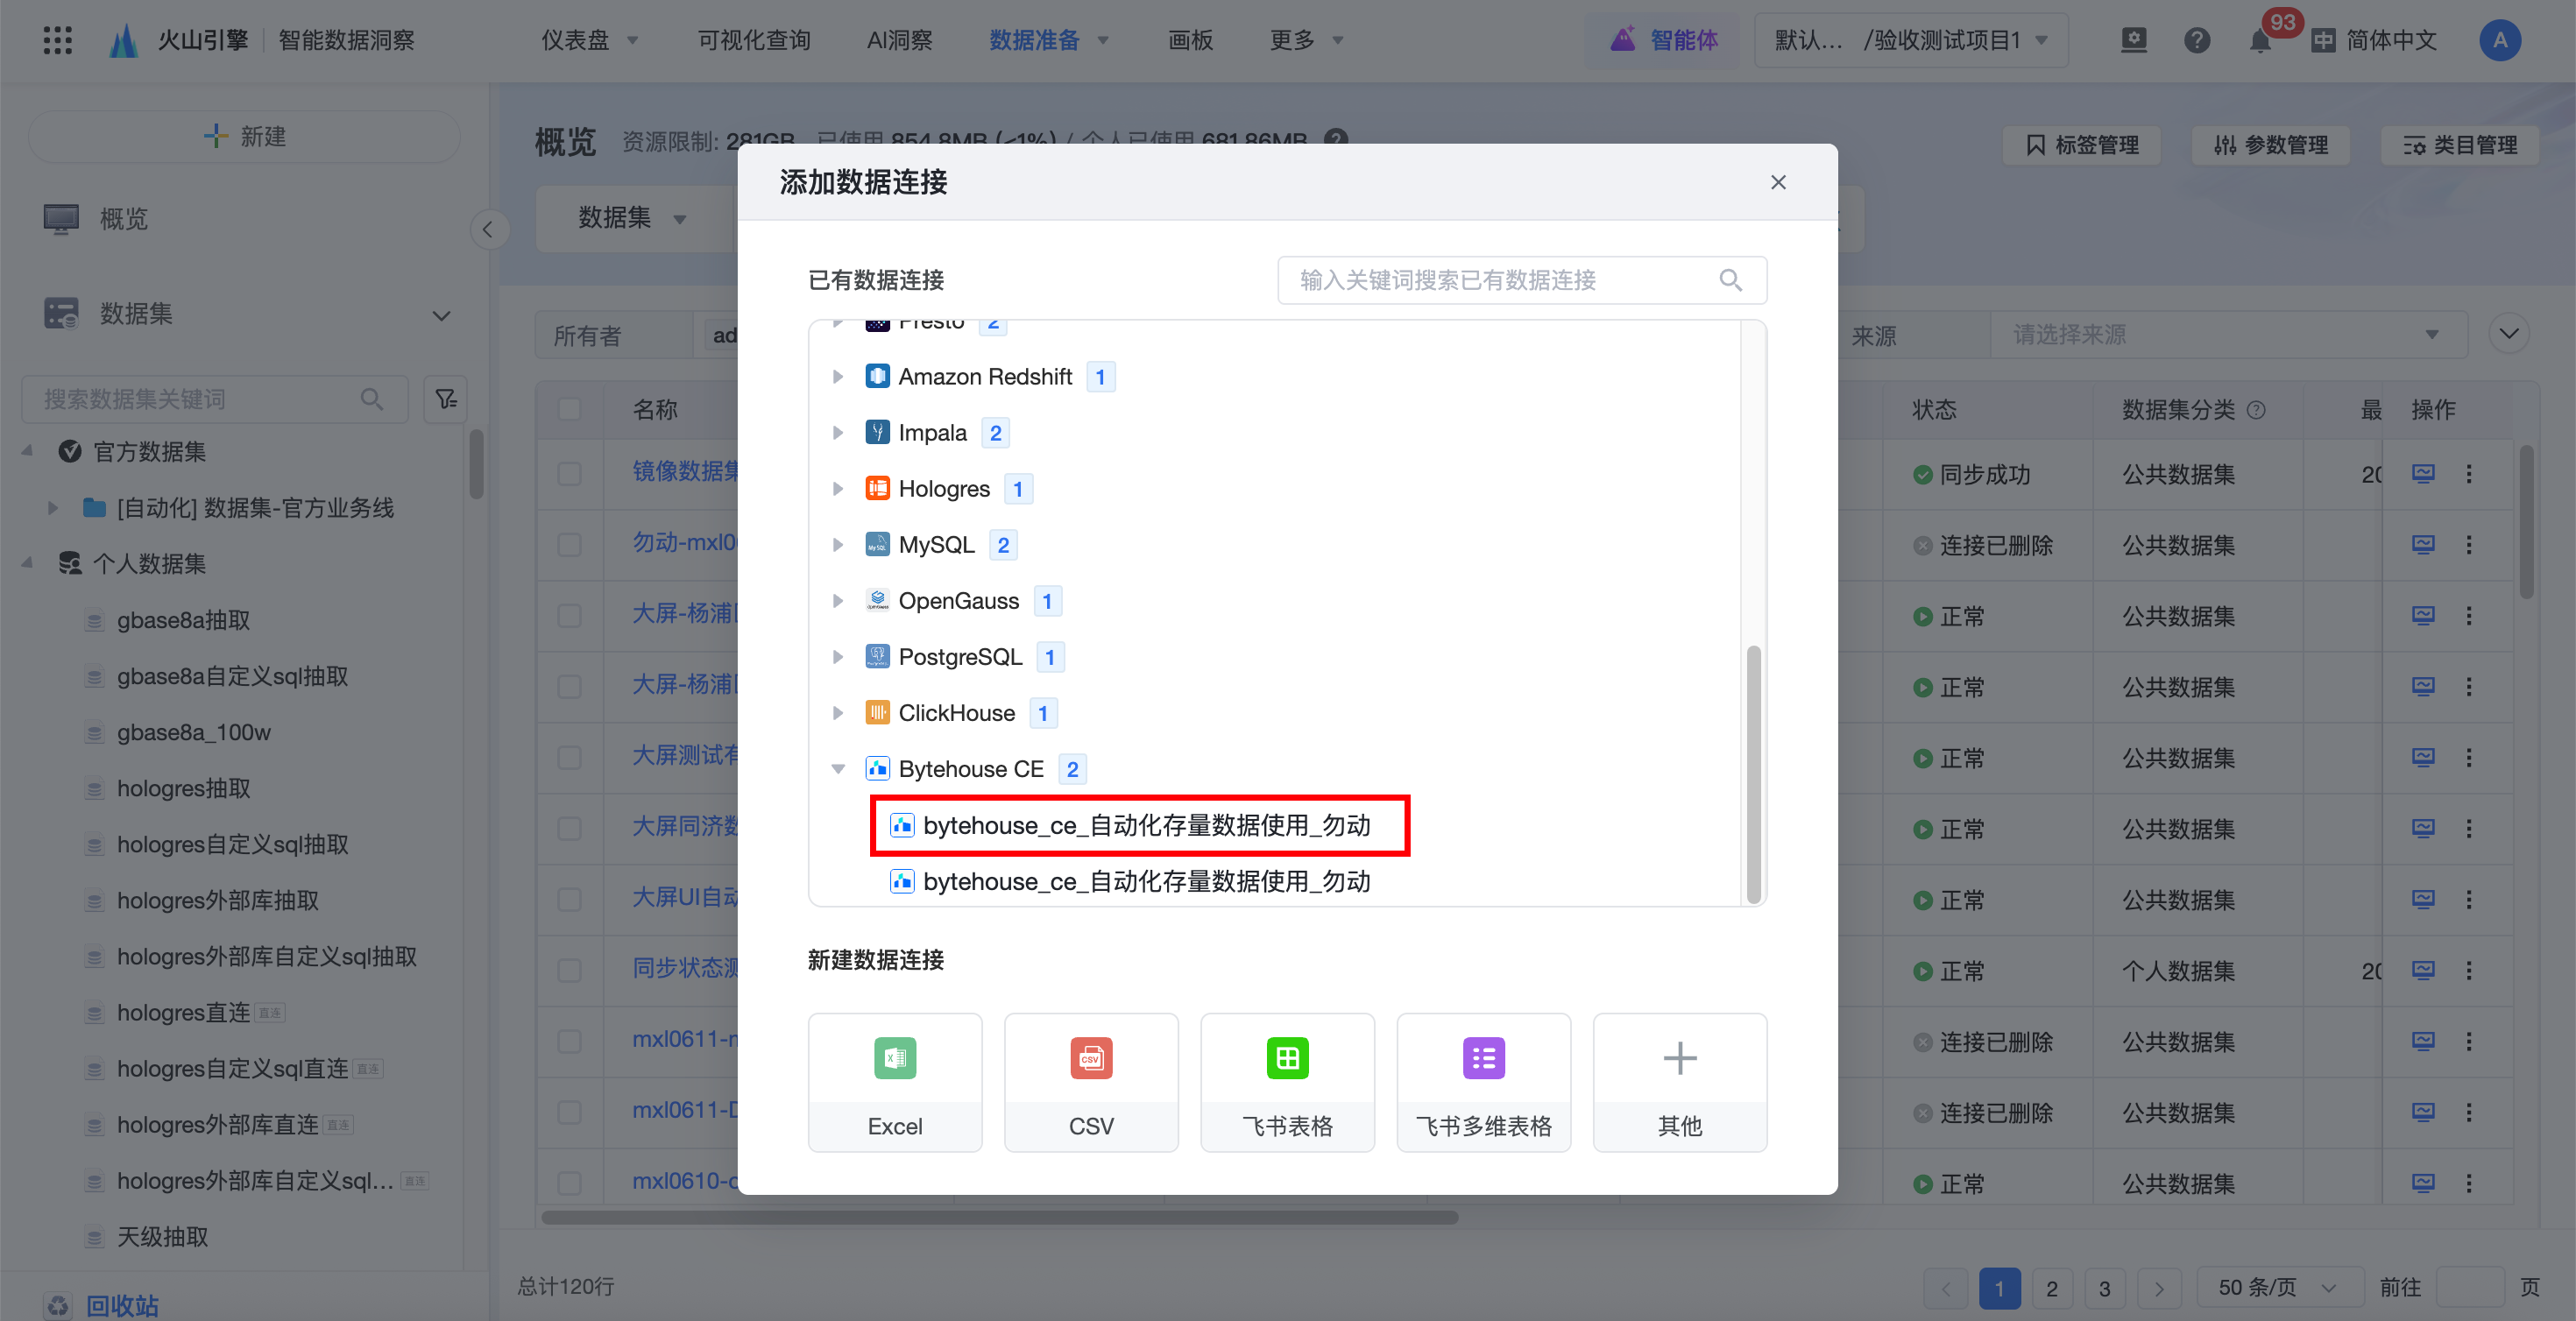This screenshot has width=2576, height=1321.
Task: Click the dataset keyword search field
Action: pyautogui.click(x=215, y=399)
